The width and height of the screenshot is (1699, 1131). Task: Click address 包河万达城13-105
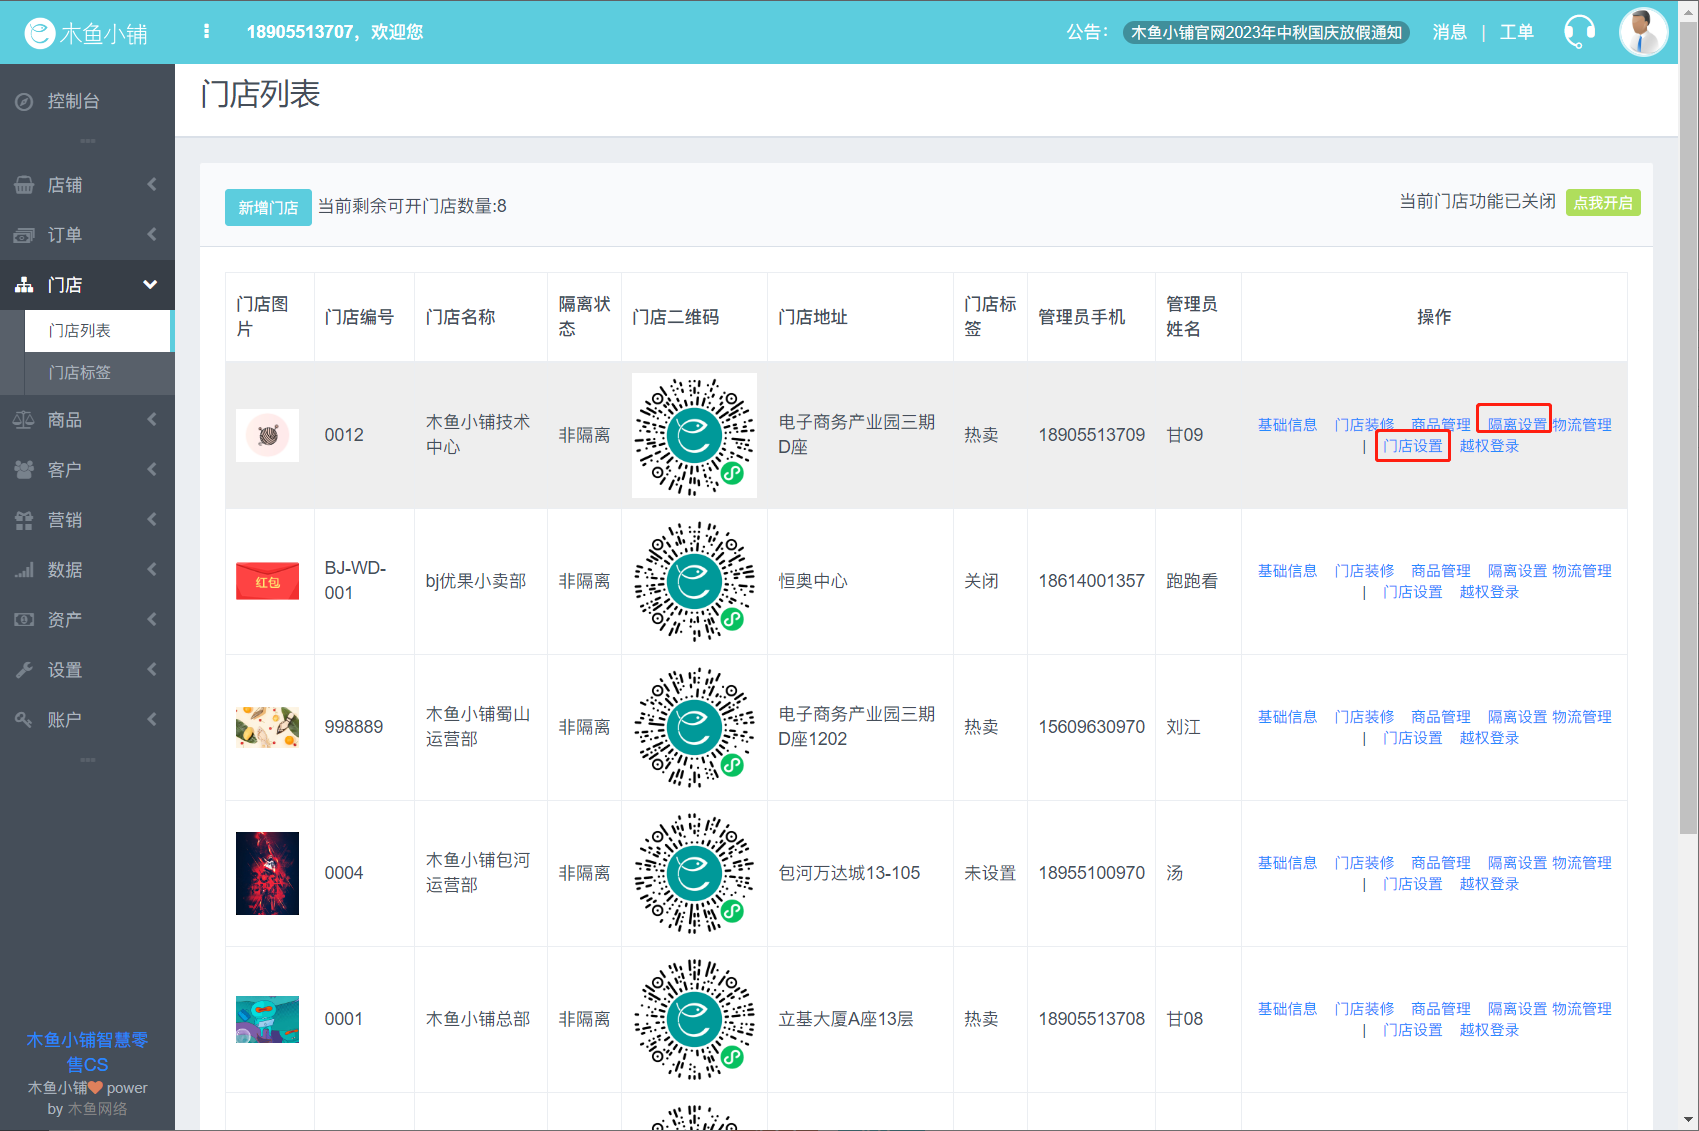[849, 873]
